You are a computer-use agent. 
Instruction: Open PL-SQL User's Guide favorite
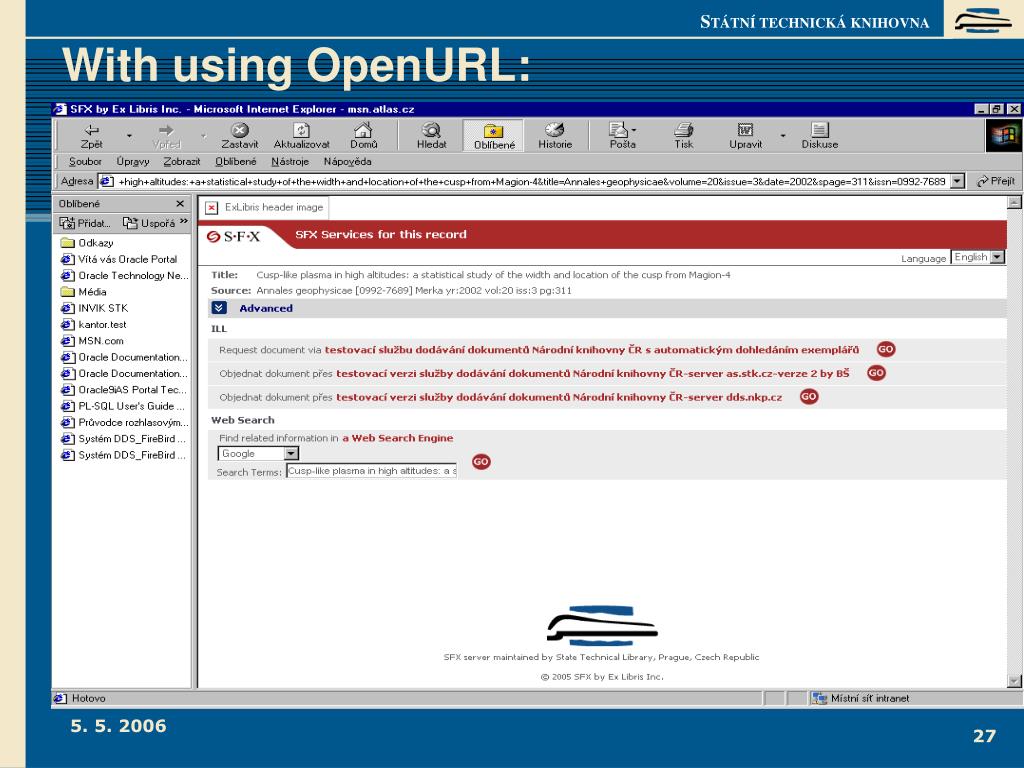point(123,406)
